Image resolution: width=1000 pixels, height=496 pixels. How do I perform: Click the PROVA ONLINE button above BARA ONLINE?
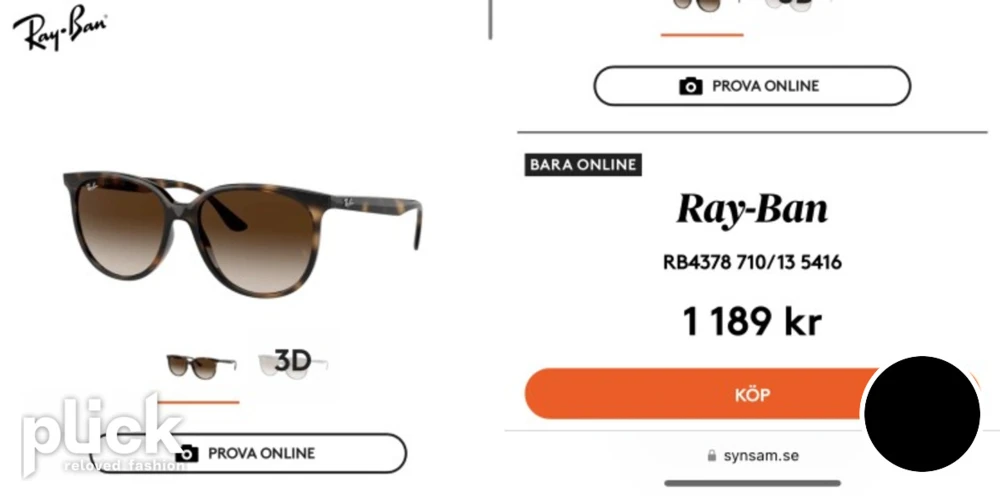(752, 86)
